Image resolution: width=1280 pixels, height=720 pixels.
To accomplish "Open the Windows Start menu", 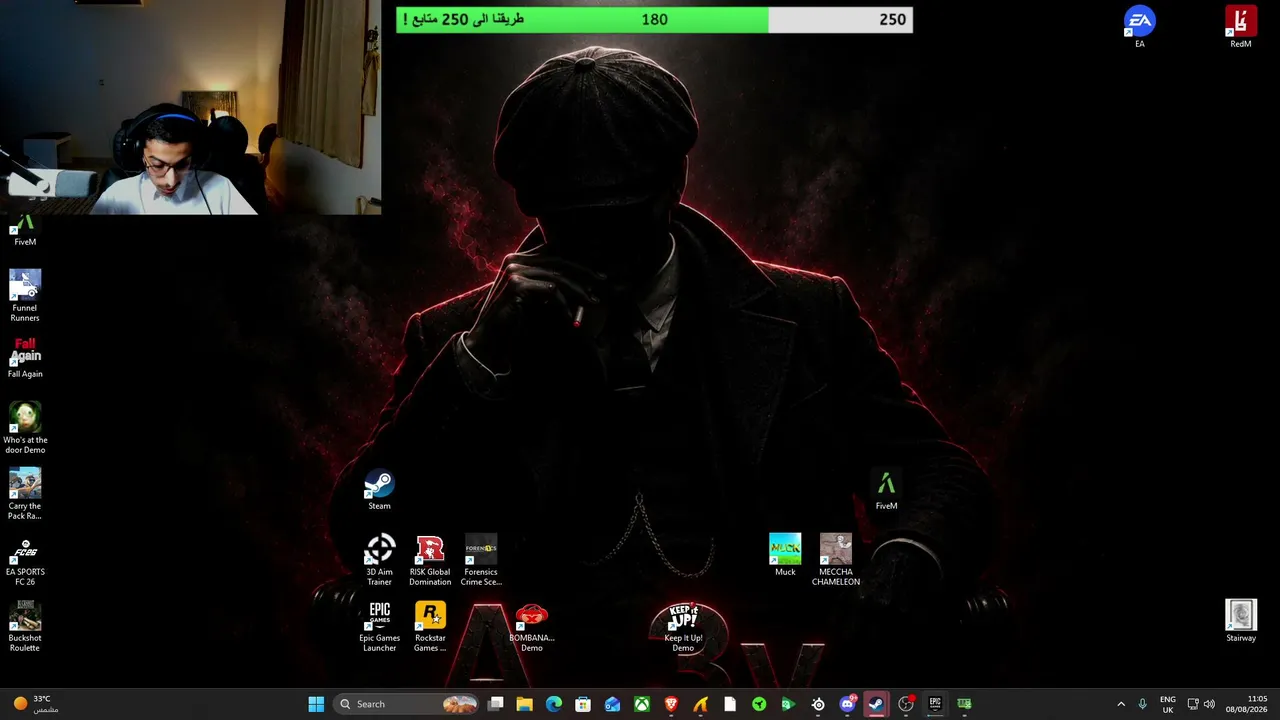I will [316, 704].
